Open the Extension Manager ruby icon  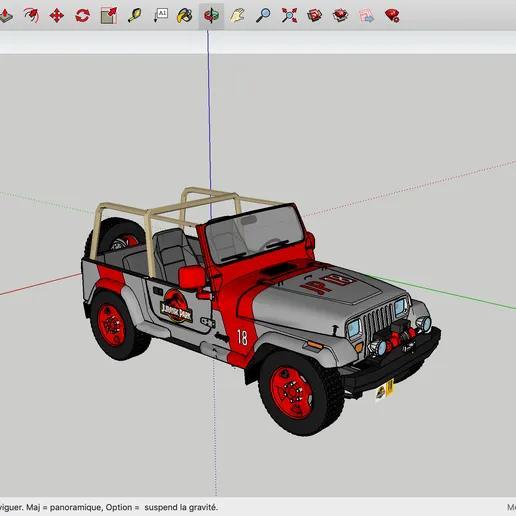click(392, 16)
